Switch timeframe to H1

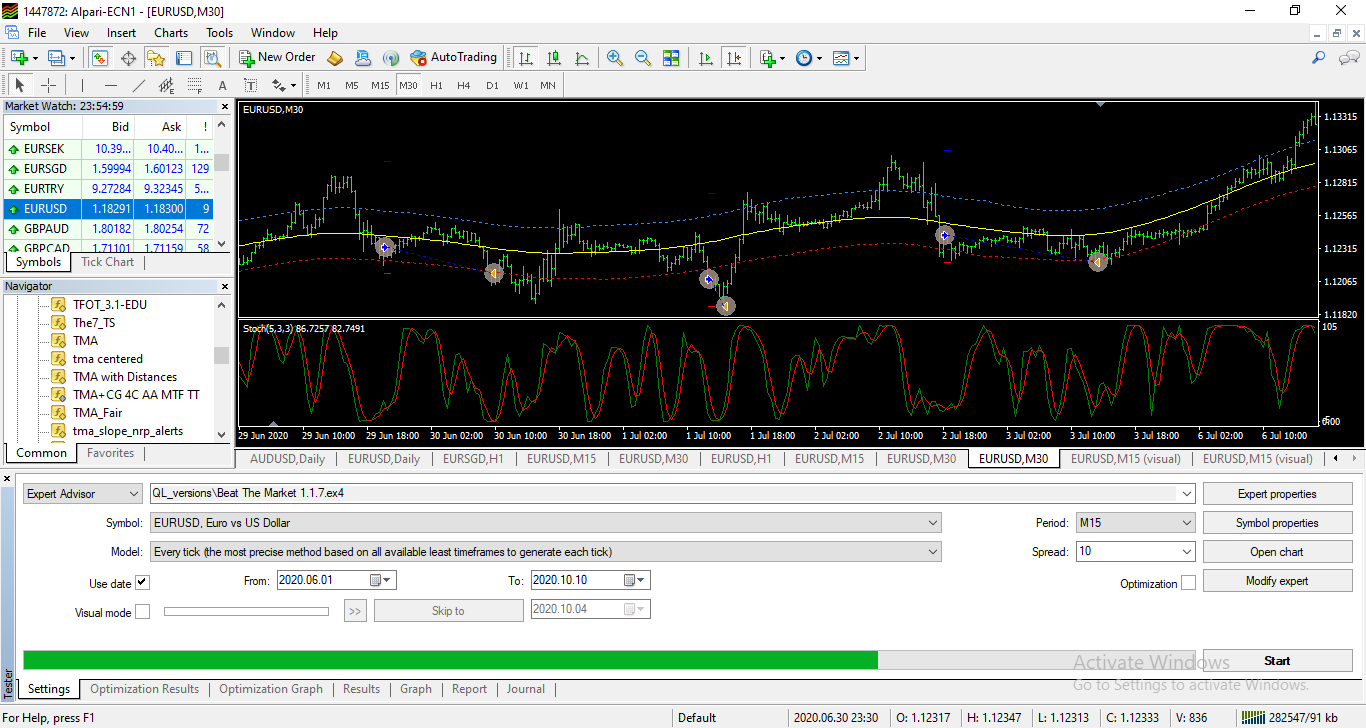[436, 85]
